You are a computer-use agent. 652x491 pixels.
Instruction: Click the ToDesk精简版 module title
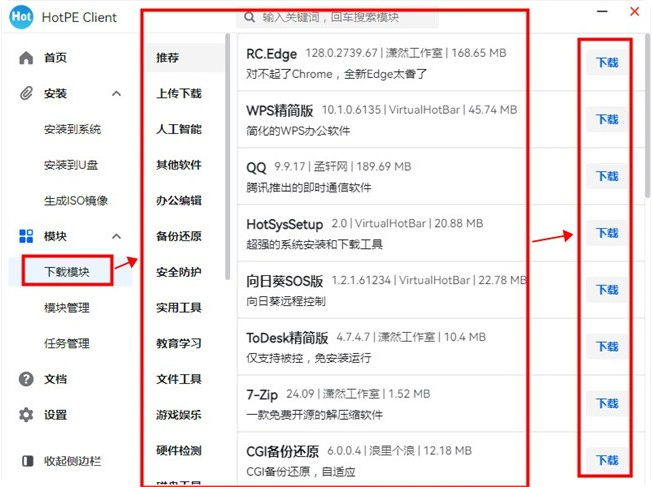tap(287, 338)
